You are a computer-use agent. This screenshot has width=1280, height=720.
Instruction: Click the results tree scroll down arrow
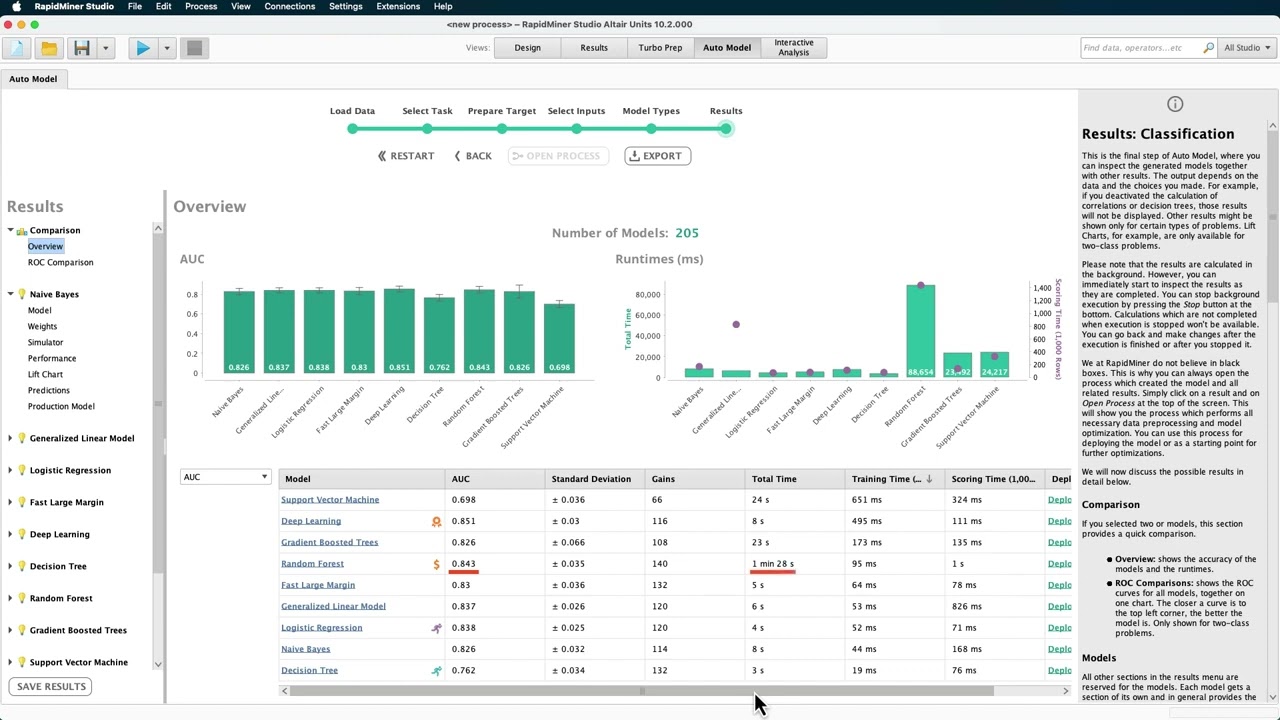click(157, 664)
